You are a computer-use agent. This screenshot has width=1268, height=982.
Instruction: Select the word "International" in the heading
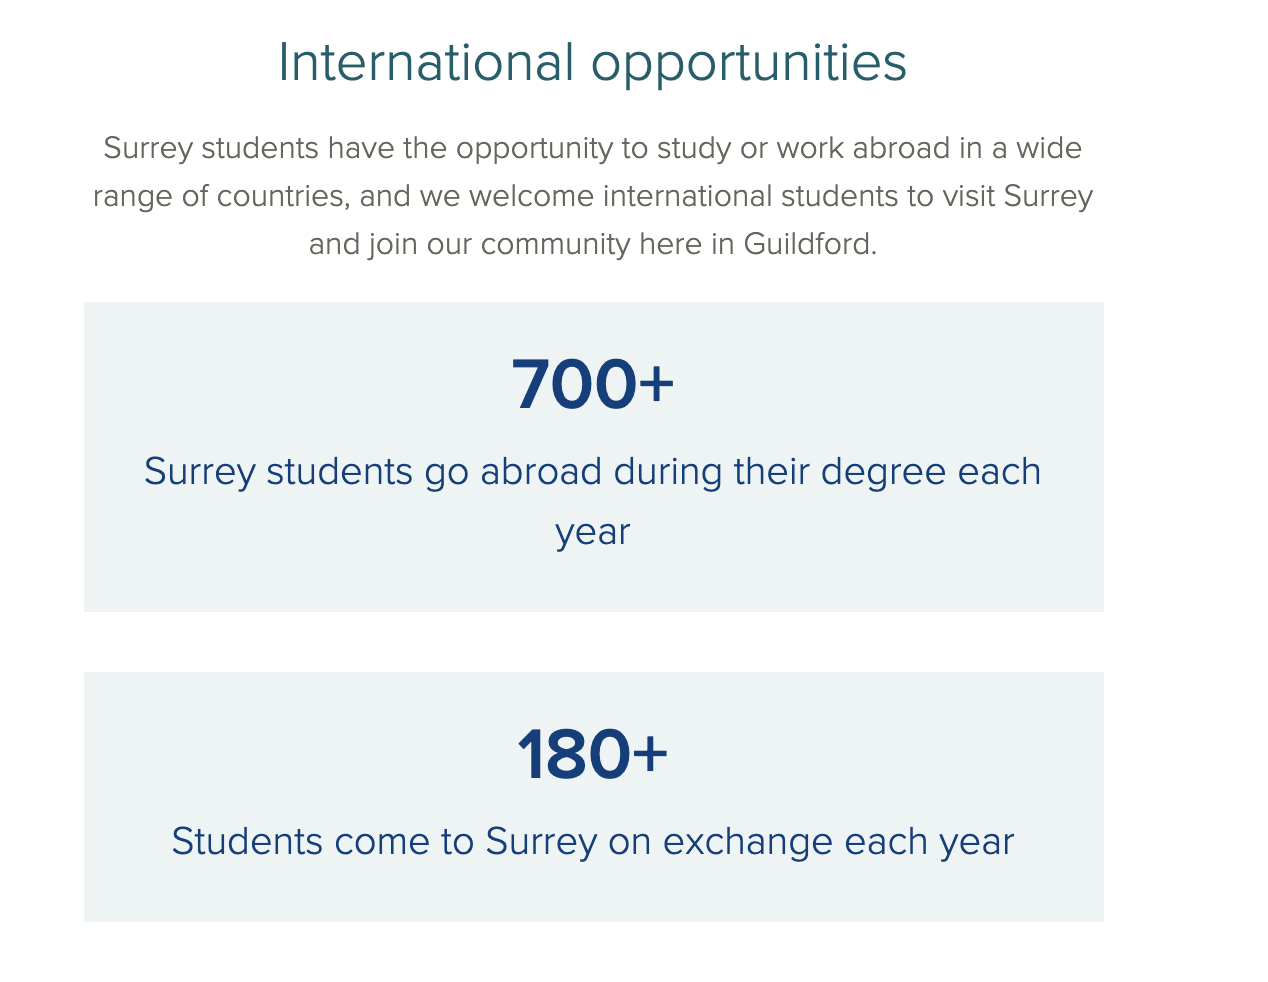point(427,62)
